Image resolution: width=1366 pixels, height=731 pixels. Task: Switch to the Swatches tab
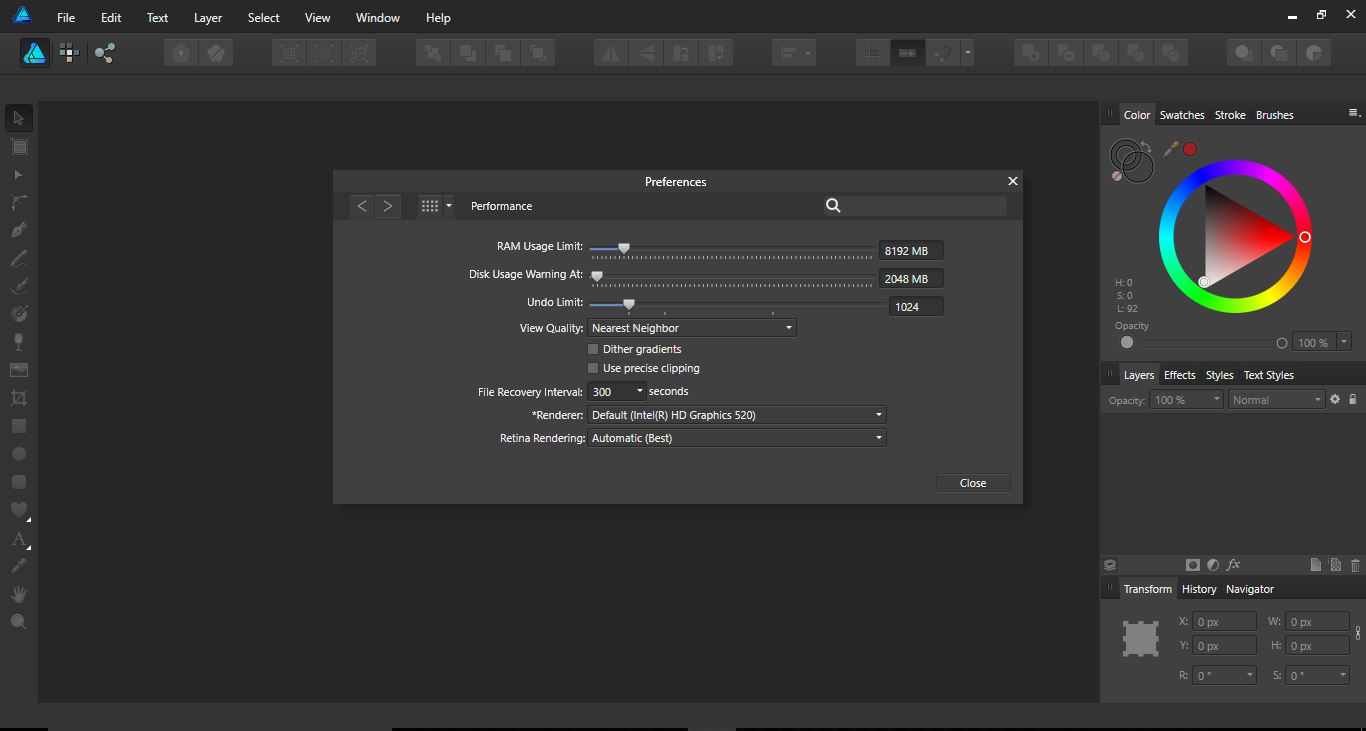(1182, 114)
